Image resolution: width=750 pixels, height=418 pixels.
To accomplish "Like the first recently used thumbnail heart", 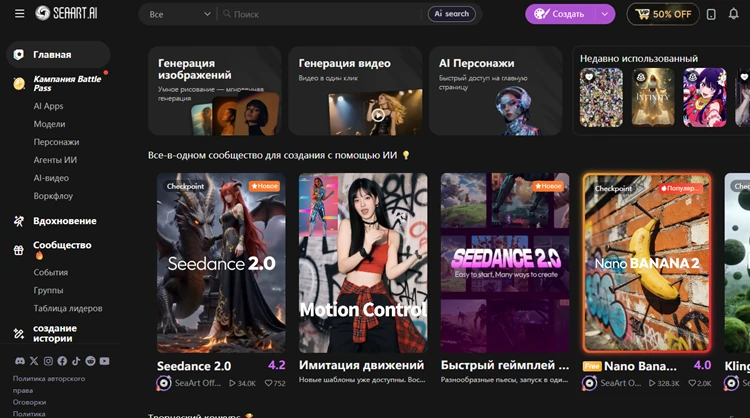I will pos(589,77).
